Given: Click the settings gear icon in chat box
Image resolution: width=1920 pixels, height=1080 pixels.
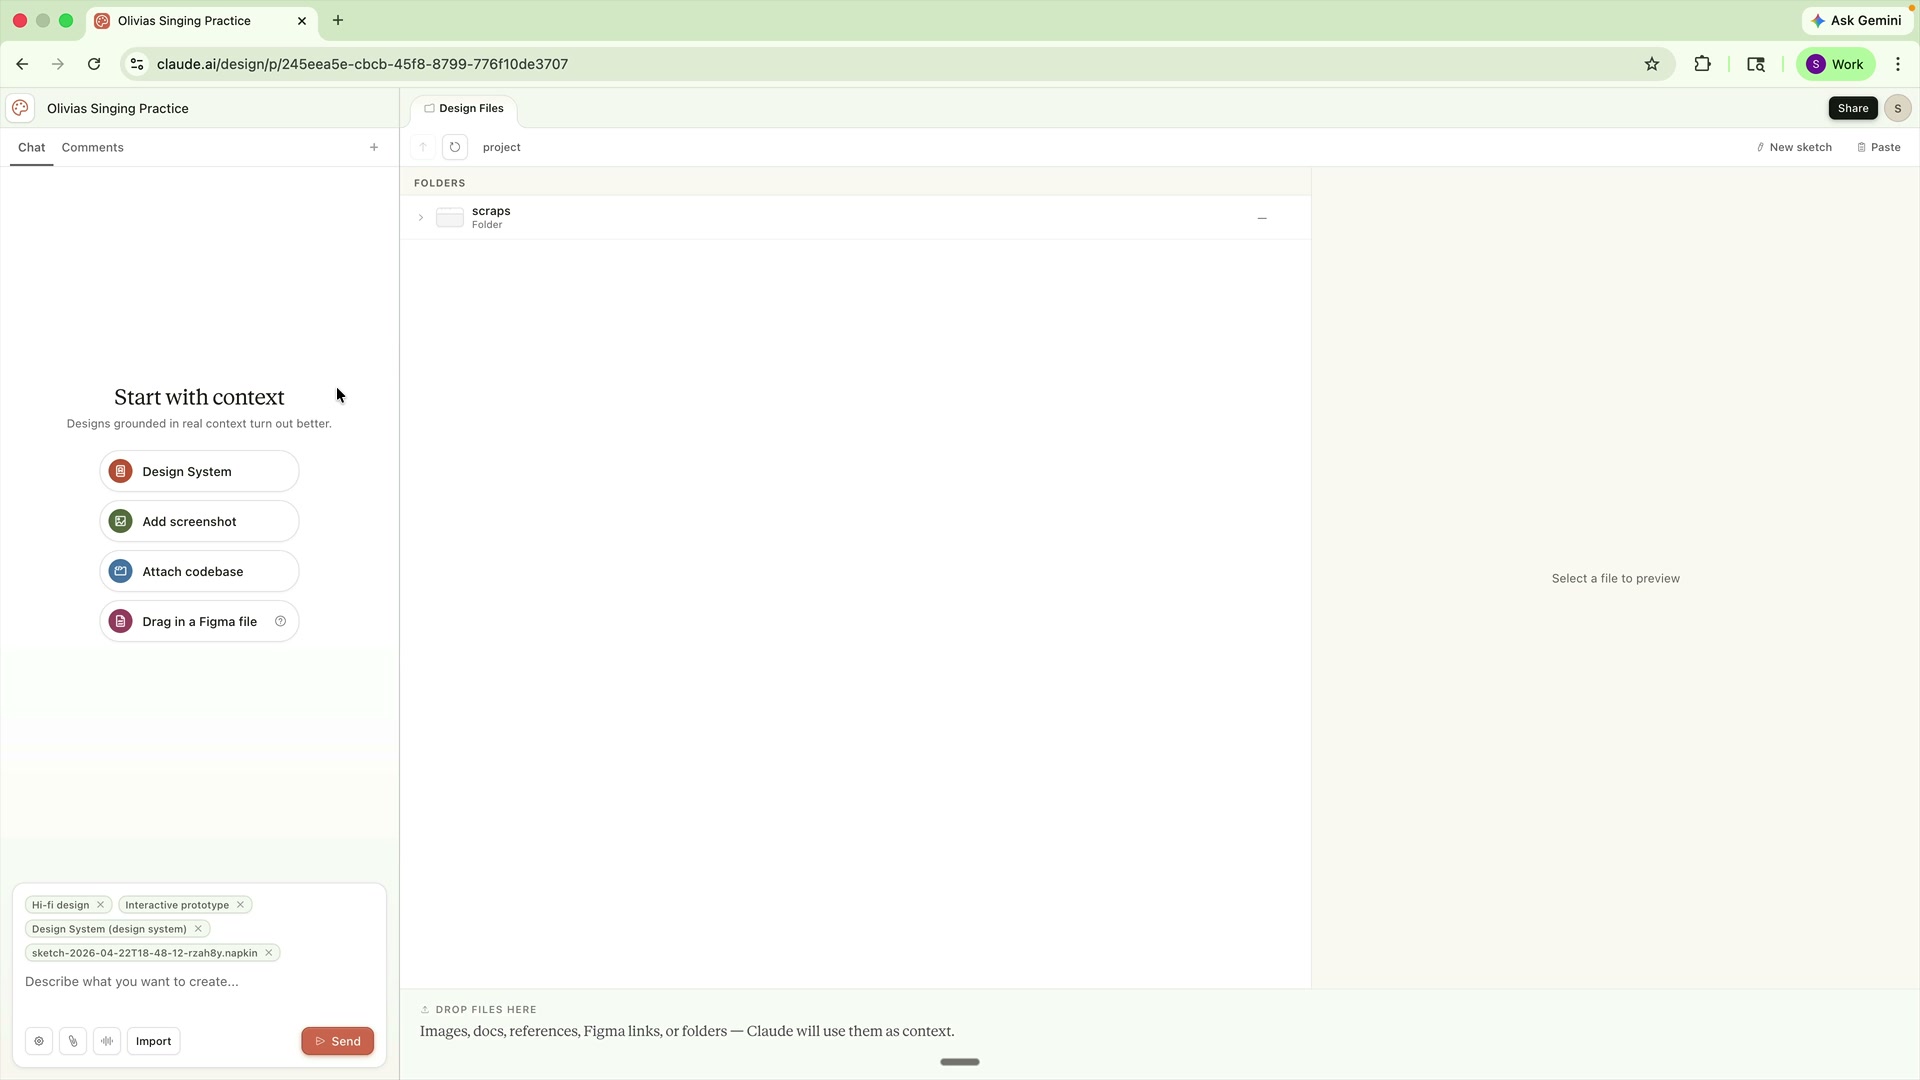Looking at the screenshot, I should 39,1041.
